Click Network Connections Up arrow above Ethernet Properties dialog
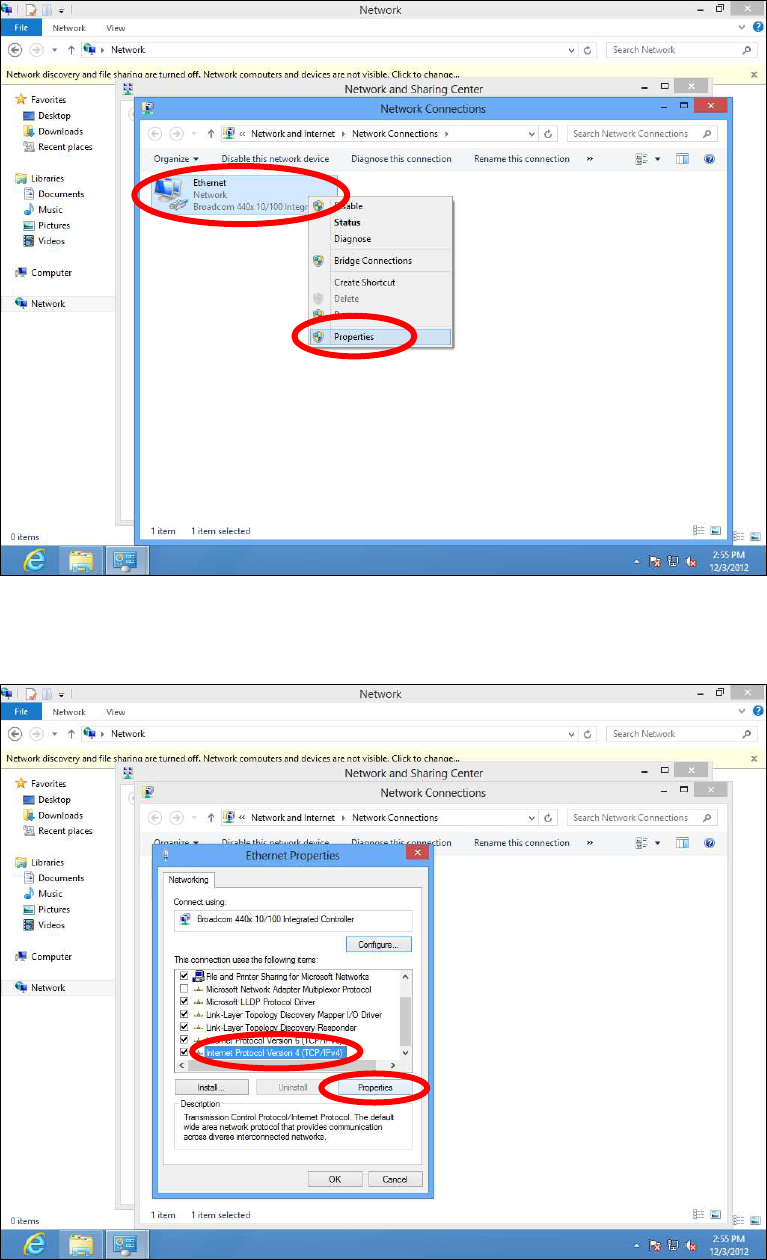This screenshot has width=767, height=1260. (x=211, y=818)
